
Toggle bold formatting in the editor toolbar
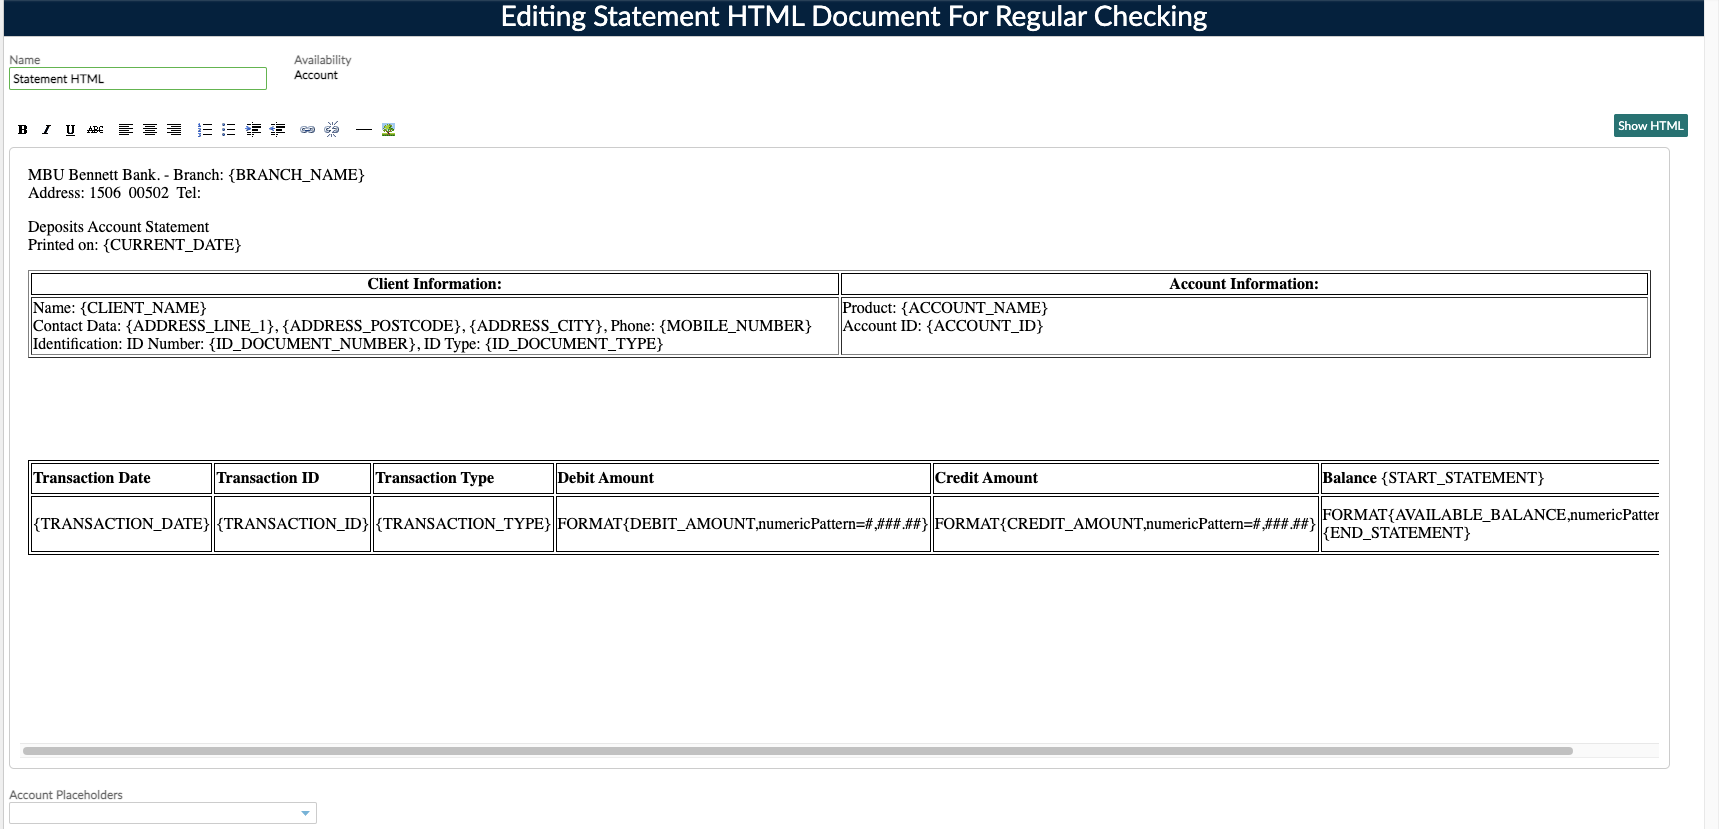[x=22, y=129]
